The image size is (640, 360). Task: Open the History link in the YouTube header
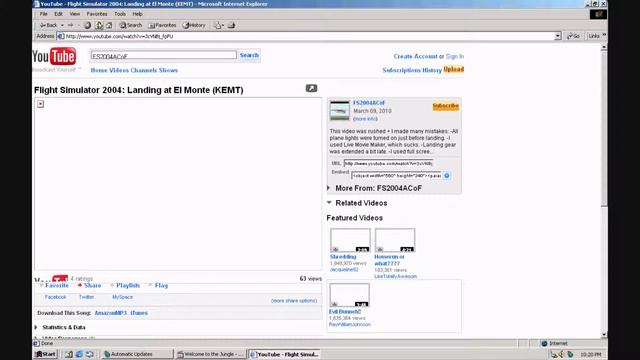coord(432,70)
